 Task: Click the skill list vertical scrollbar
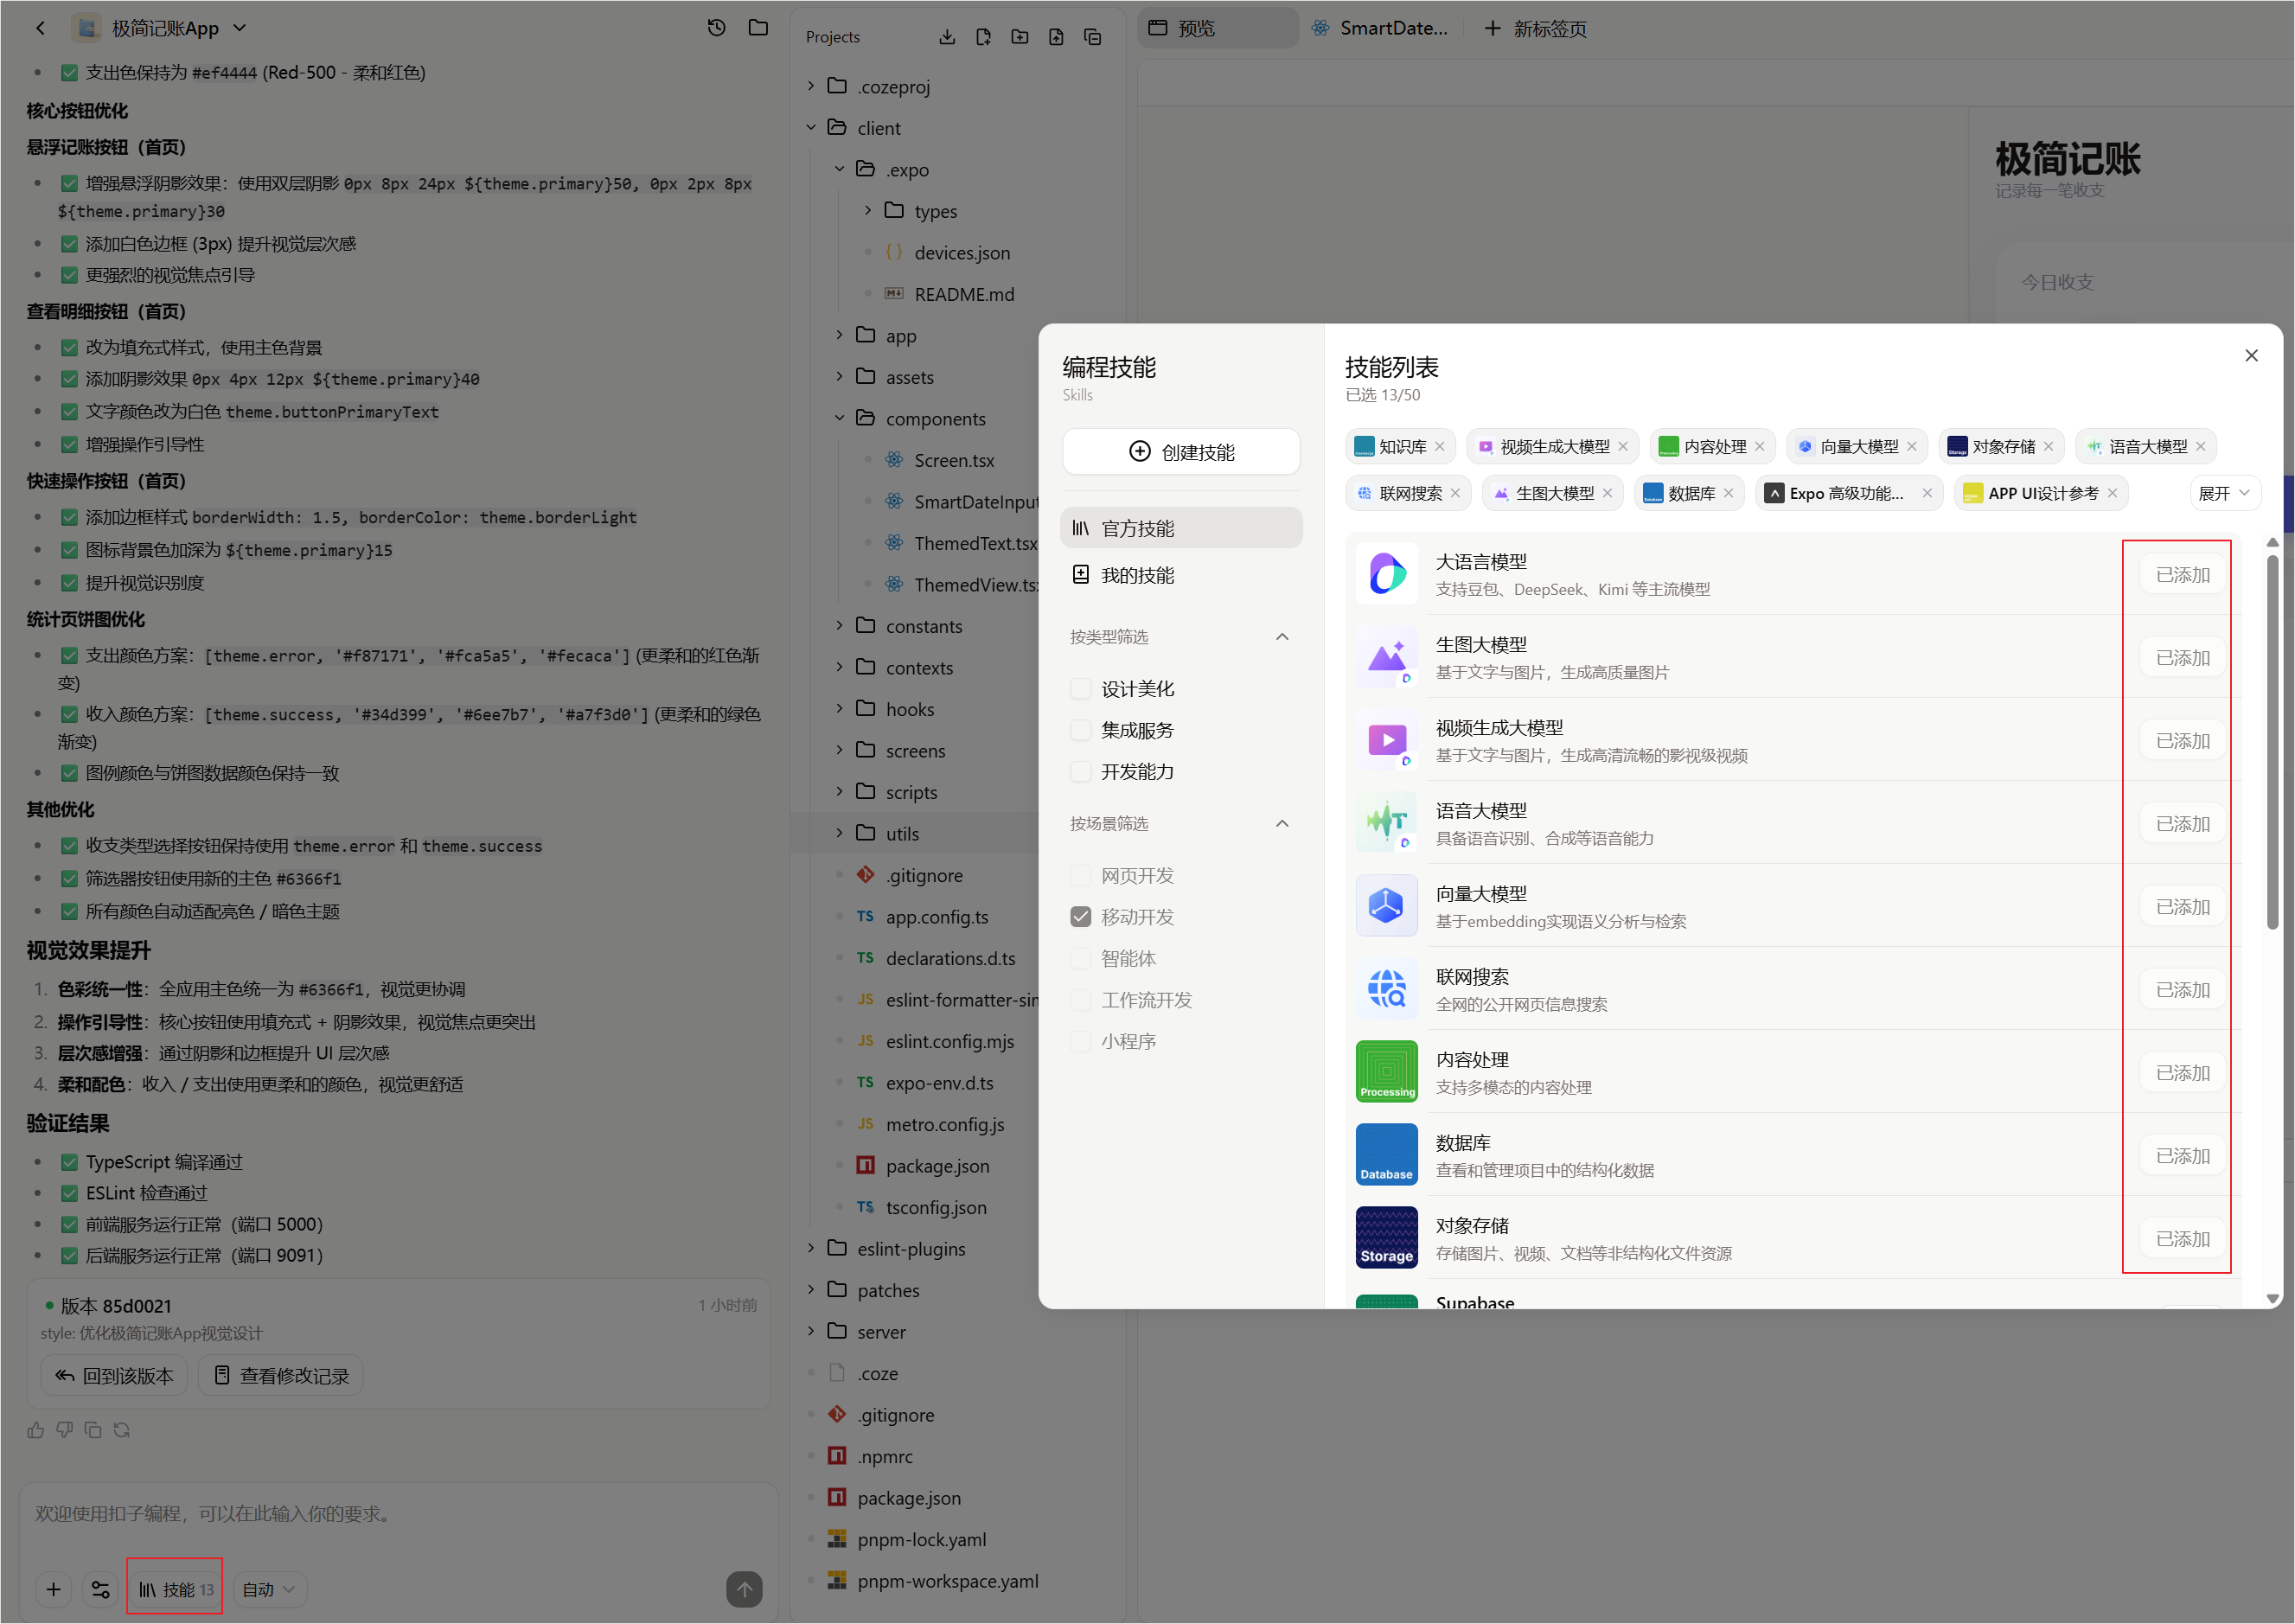pyautogui.click(x=2272, y=741)
